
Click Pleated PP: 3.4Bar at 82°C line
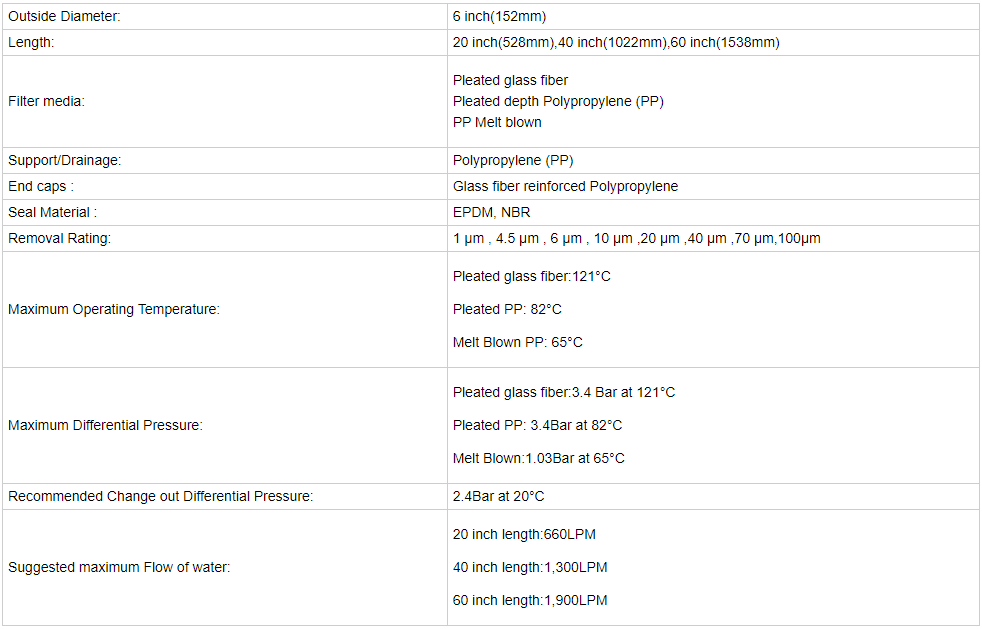click(x=537, y=425)
